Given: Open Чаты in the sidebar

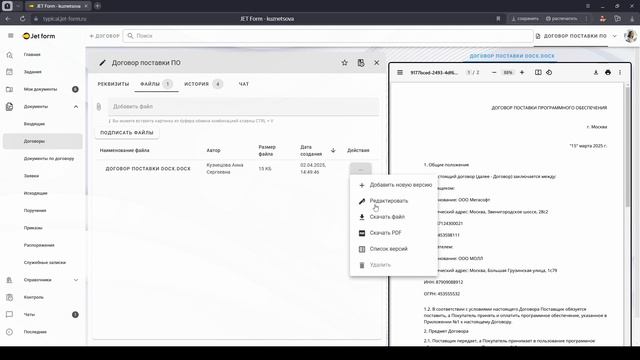Looking at the screenshot, I should click(x=29, y=315).
